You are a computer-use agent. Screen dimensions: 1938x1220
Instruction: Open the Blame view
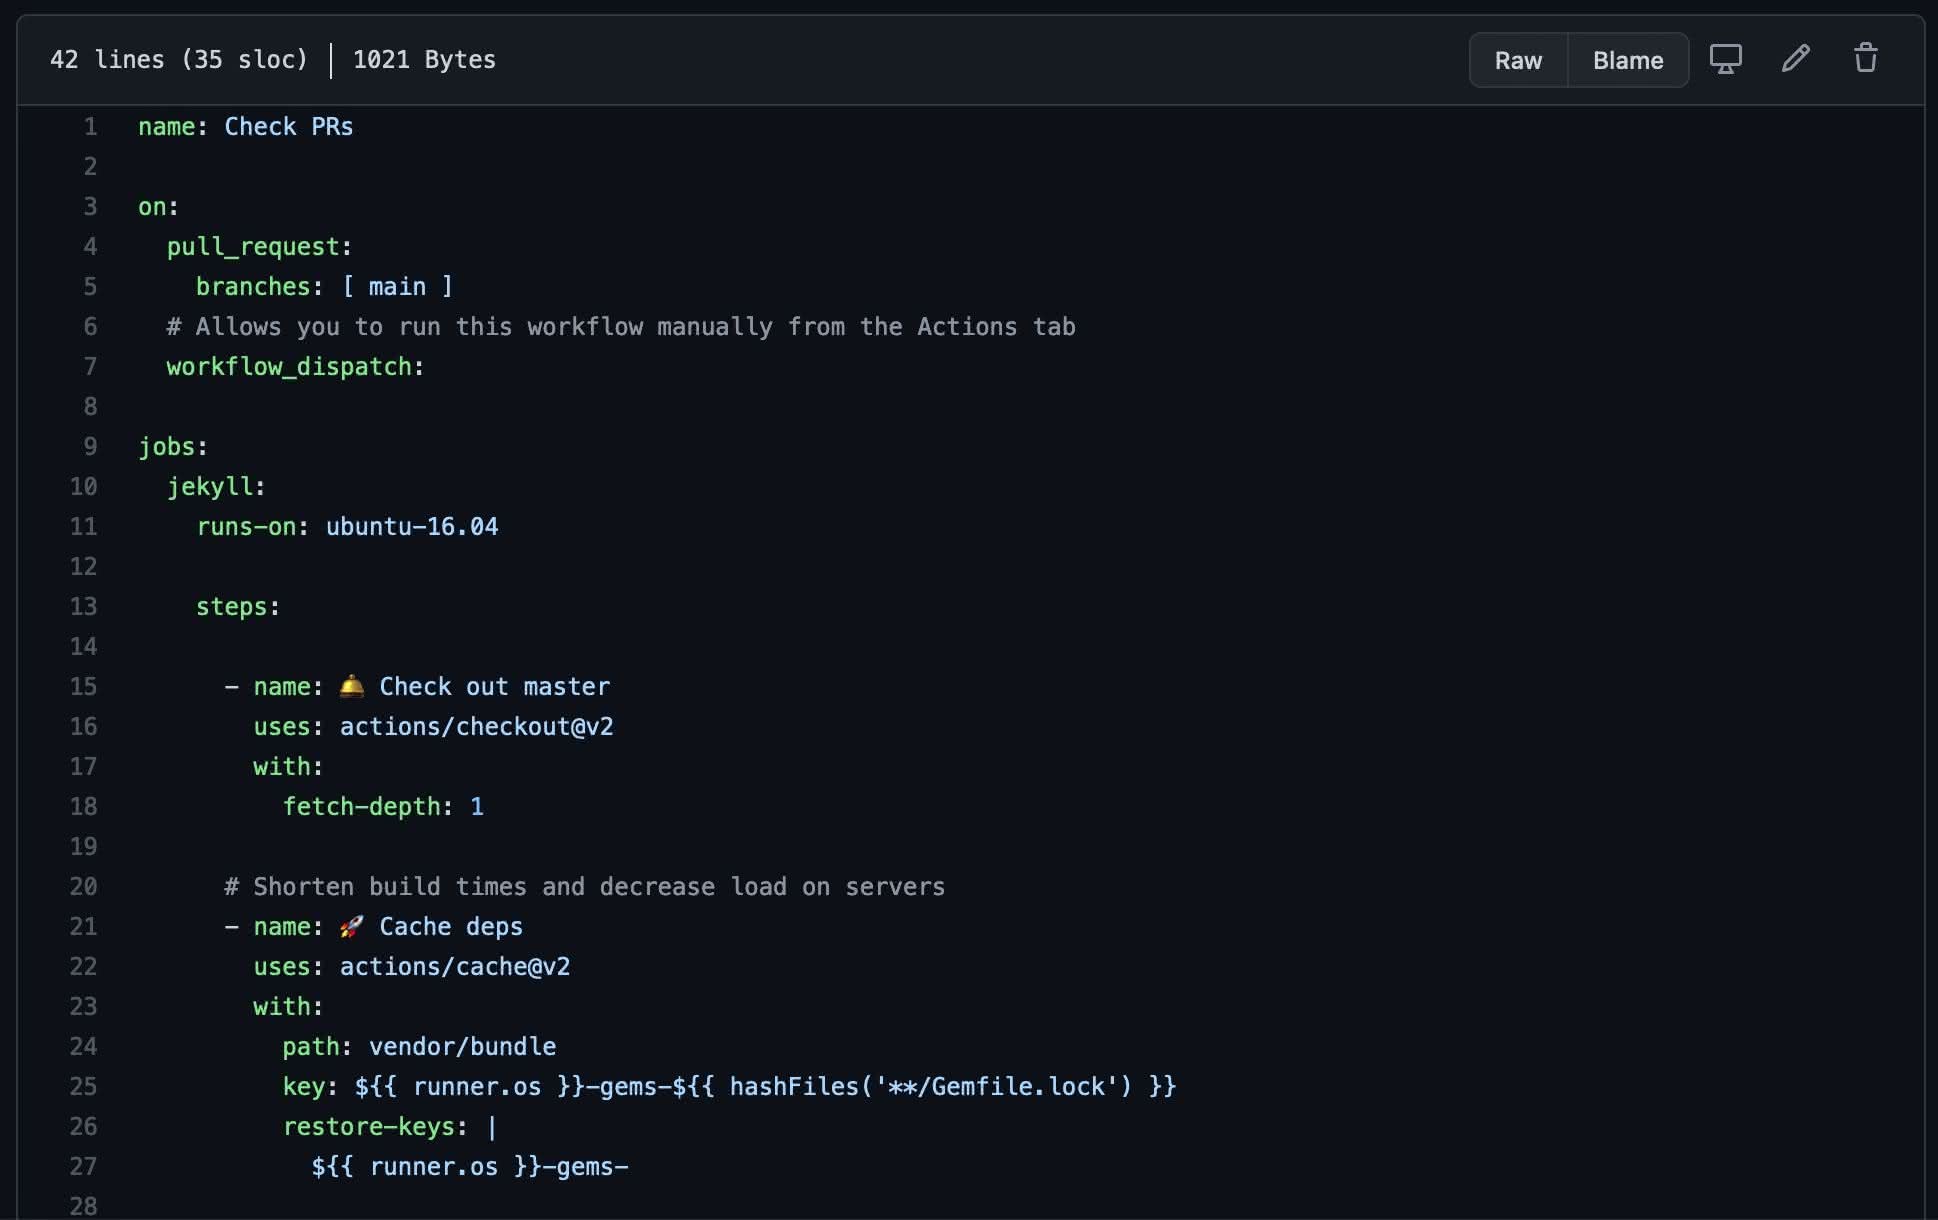pos(1627,60)
